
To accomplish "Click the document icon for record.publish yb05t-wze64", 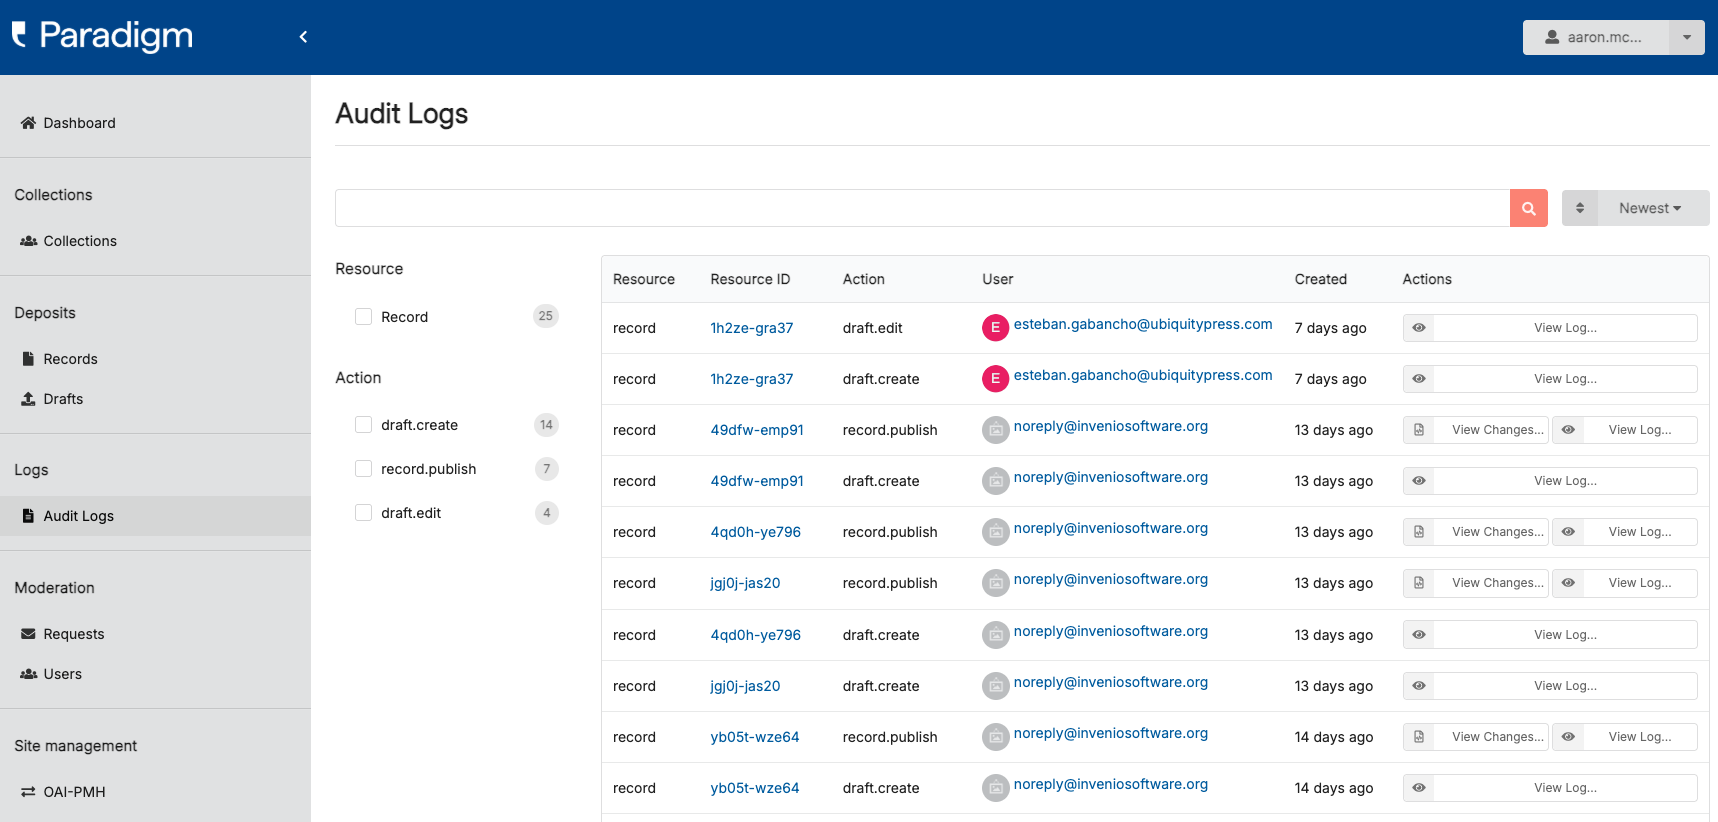I will pyautogui.click(x=1418, y=737).
